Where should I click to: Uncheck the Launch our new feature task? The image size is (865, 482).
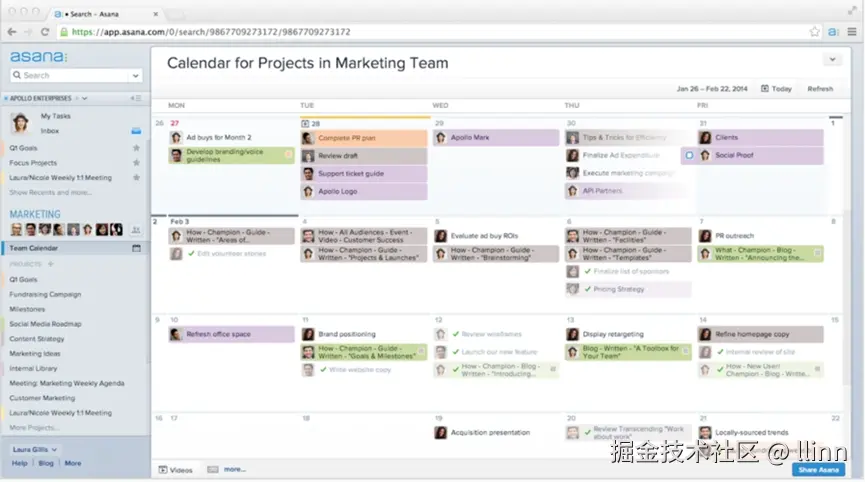(x=456, y=352)
